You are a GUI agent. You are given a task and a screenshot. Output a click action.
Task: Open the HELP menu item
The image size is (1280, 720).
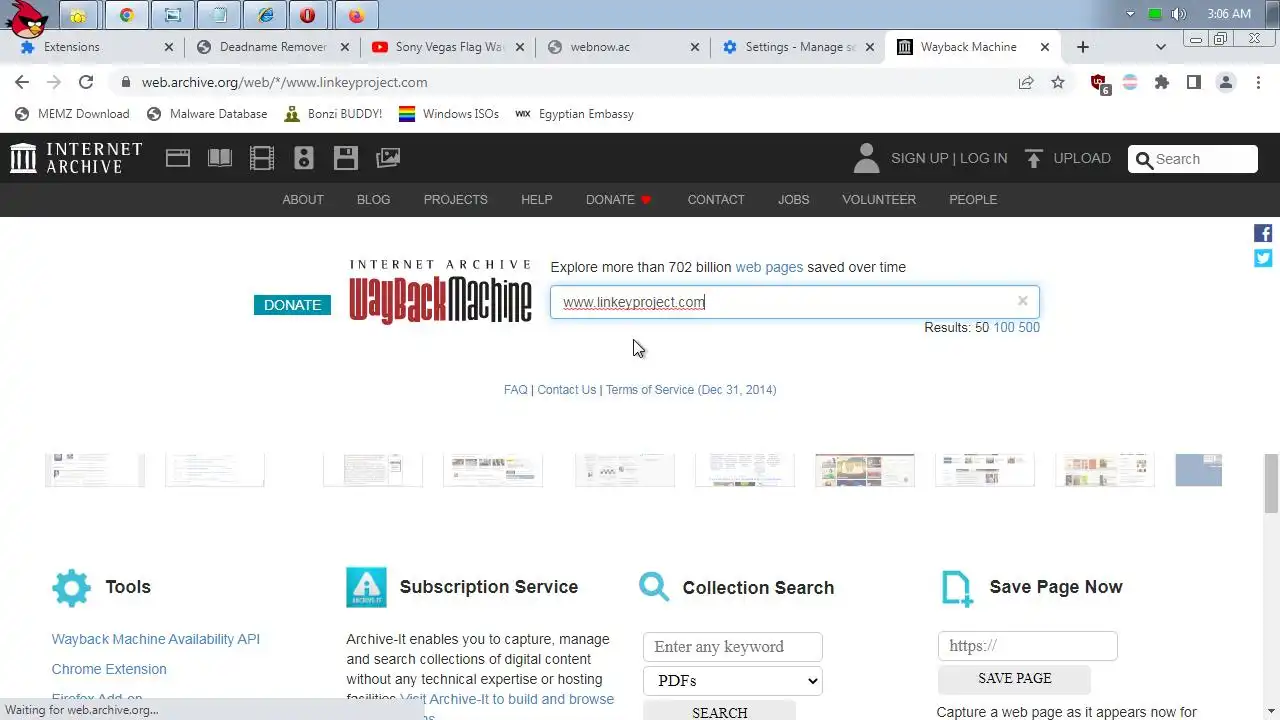[x=537, y=200]
